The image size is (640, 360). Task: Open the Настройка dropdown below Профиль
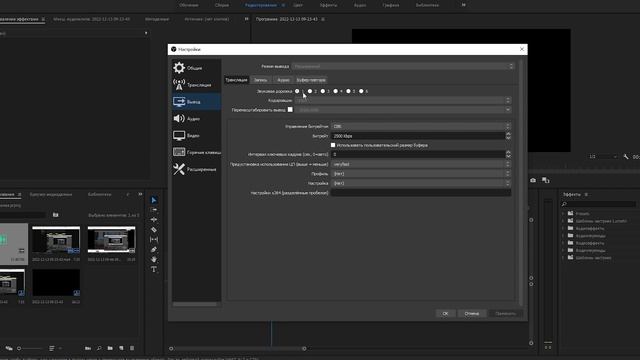[x=421, y=183]
